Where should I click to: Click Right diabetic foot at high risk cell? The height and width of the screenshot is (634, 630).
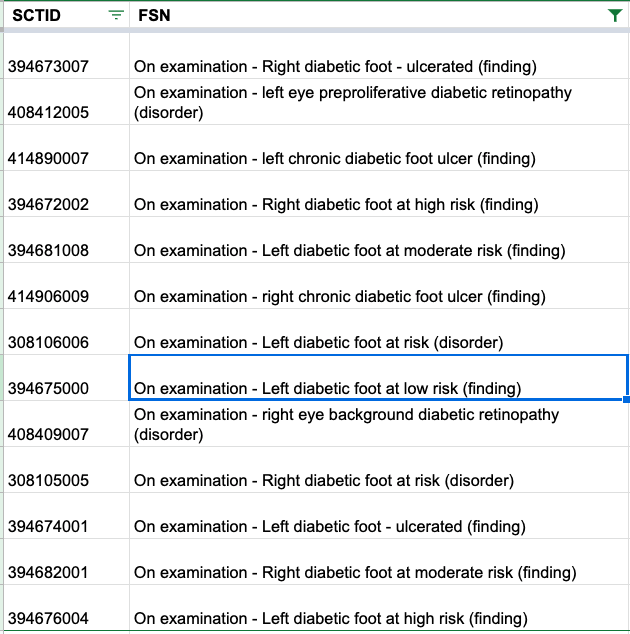(379, 194)
